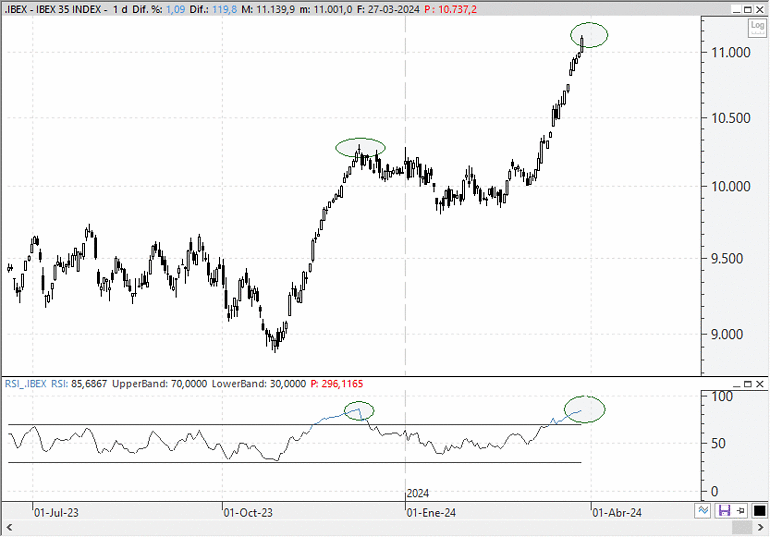This screenshot has height=537, width=770.
Task: Click the 50 label on RSI axis
Action: coord(718,444)
